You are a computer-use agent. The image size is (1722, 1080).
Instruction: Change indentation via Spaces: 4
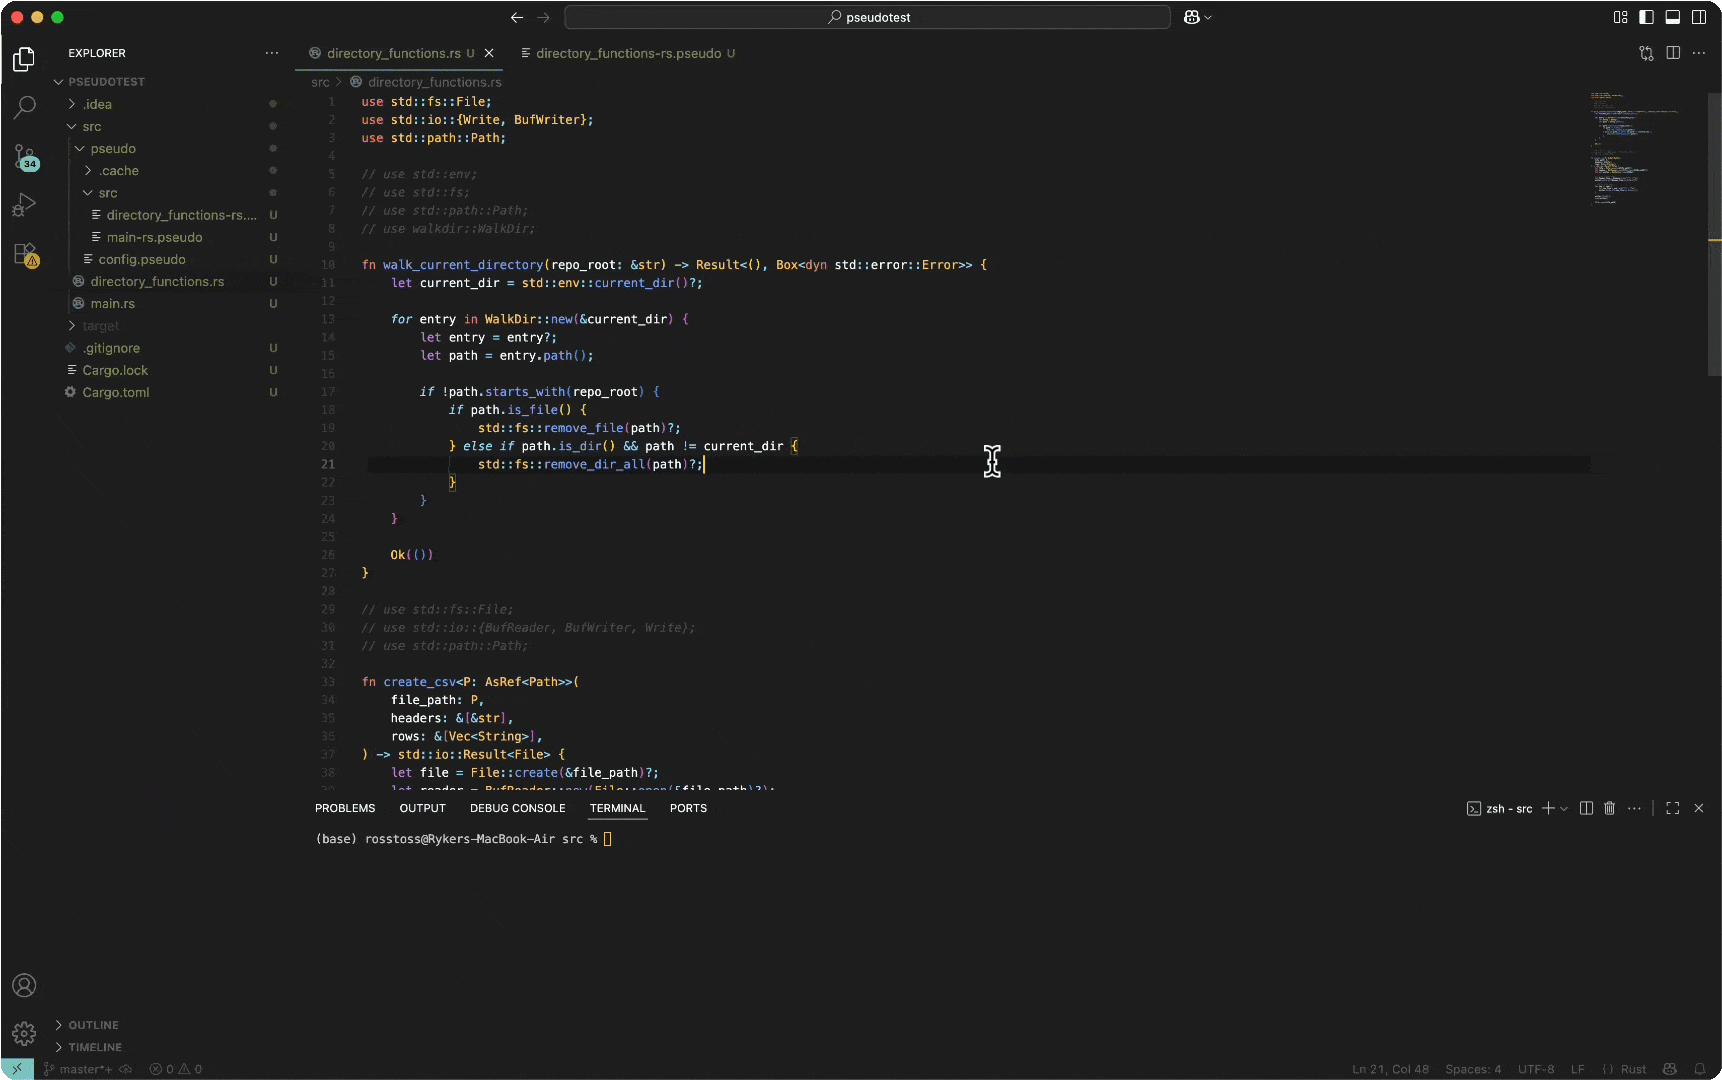click(1473, 1069)
